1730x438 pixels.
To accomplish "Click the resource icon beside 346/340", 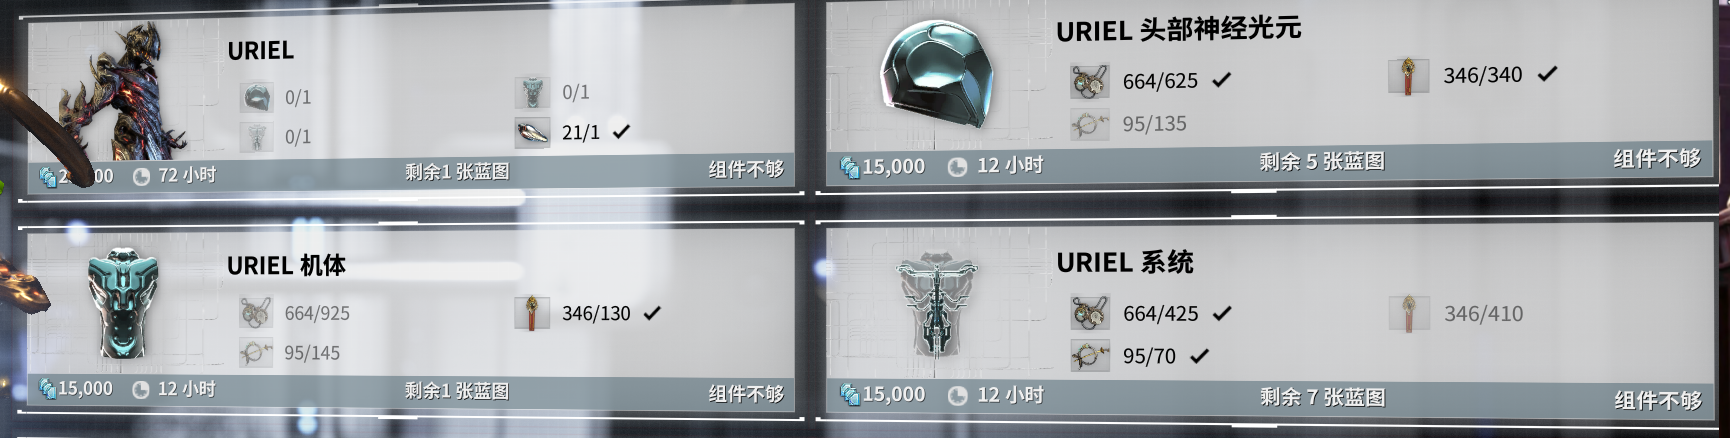I will tap(1408, 75).
